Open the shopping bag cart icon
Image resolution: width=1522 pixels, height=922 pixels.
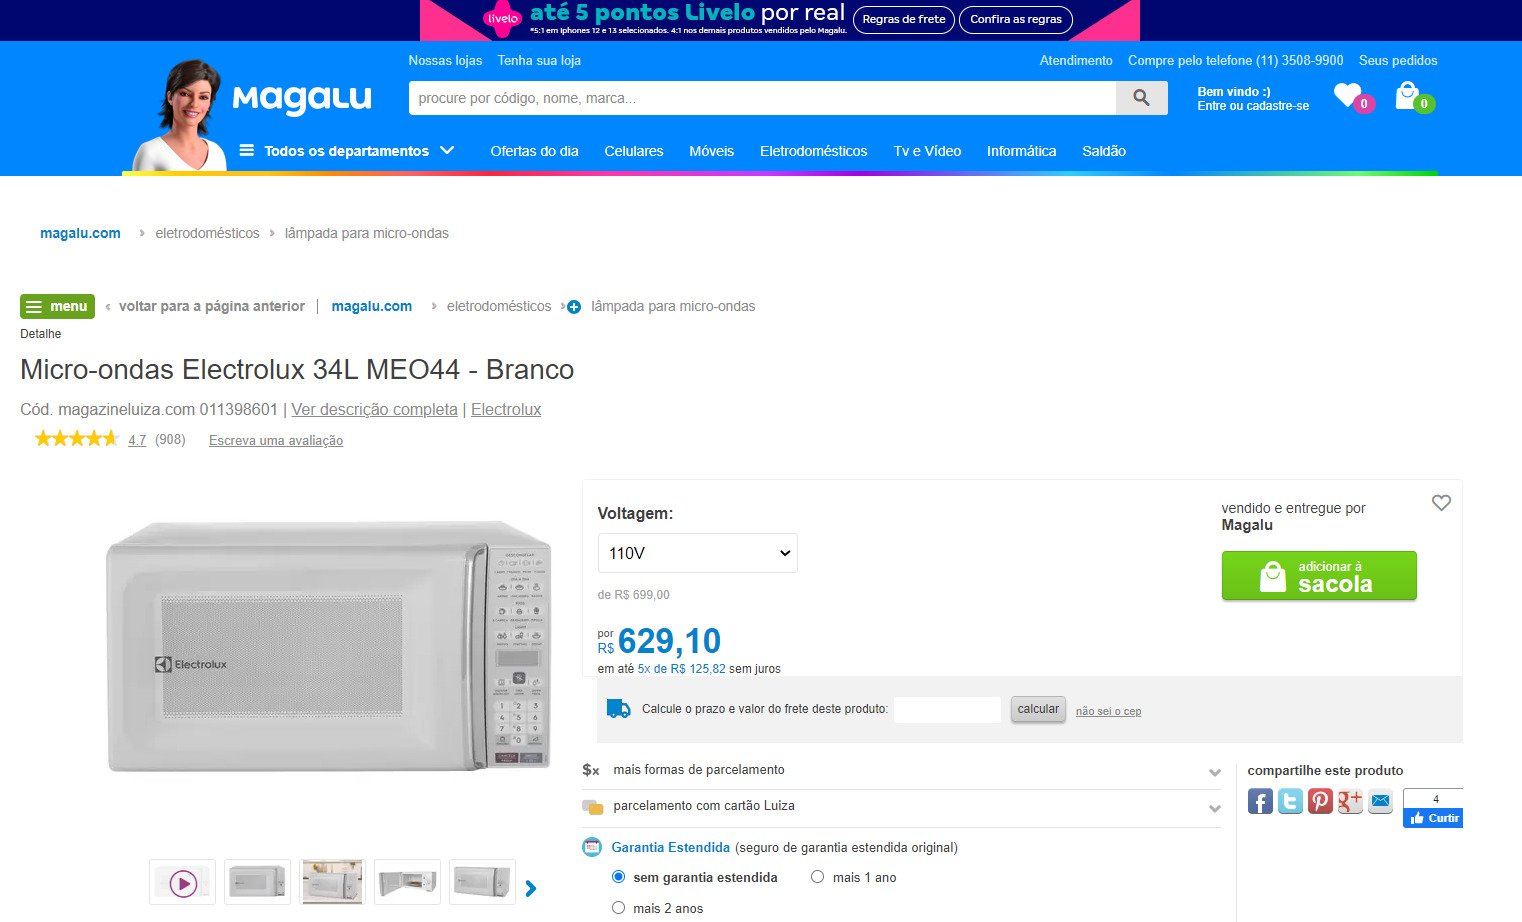click(x=1407, y=96)
